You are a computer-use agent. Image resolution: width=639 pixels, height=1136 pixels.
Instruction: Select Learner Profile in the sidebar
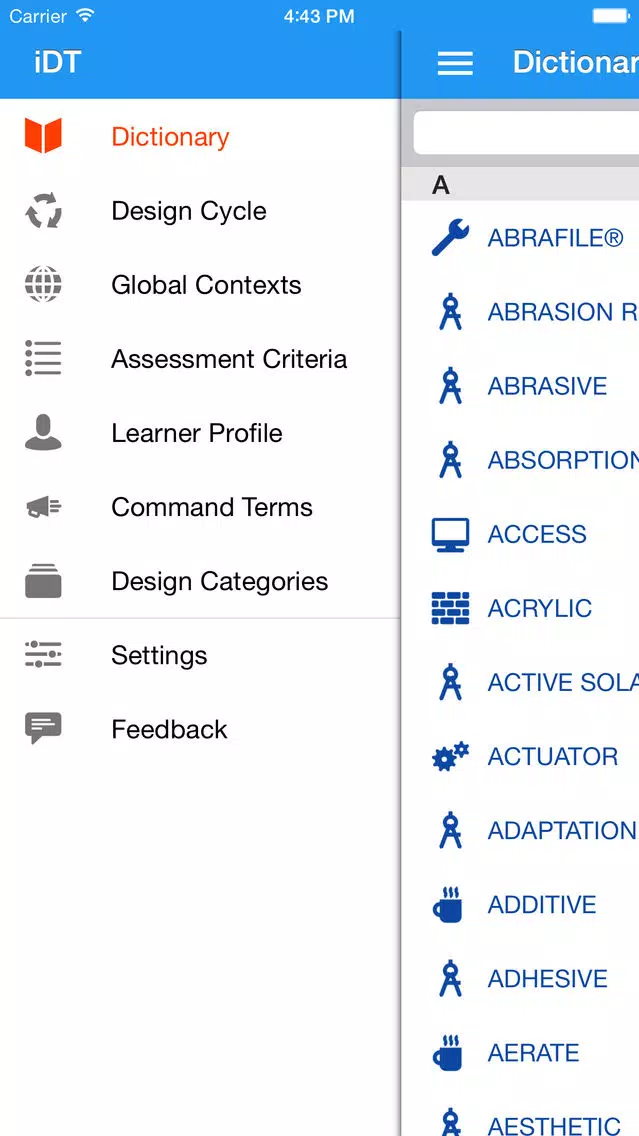[x=200, y=433]
